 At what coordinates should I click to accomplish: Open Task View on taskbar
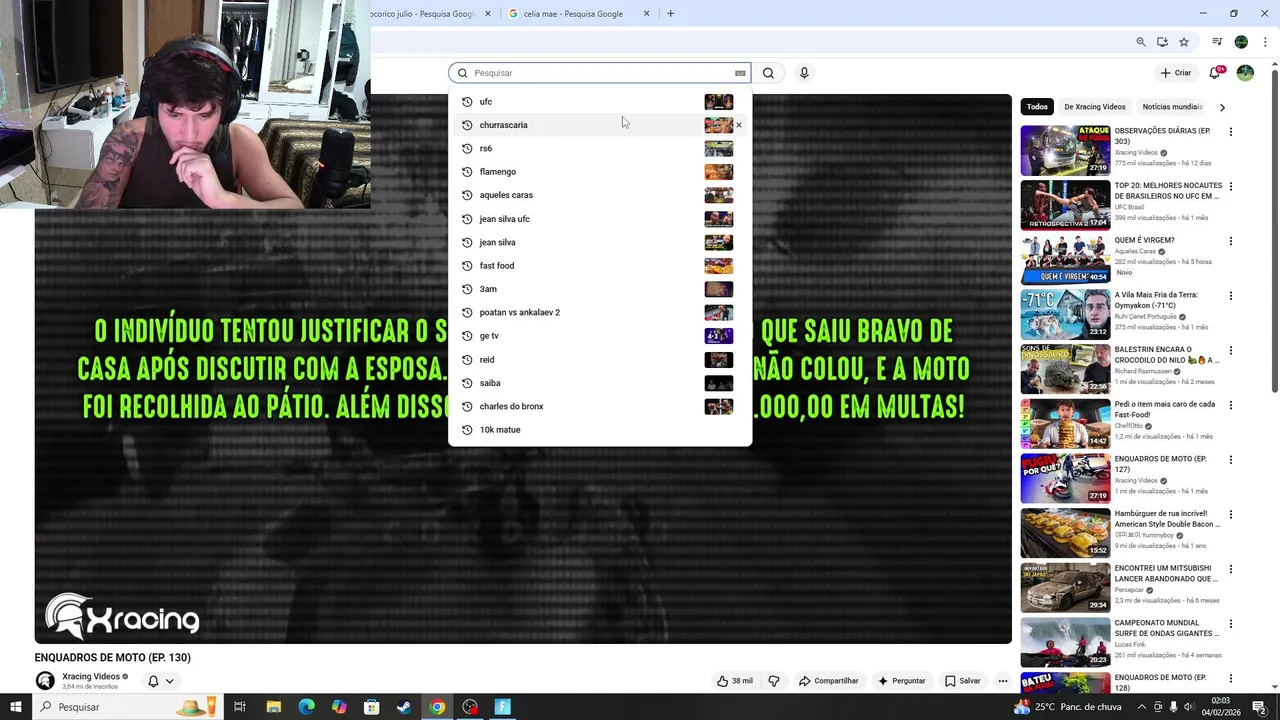[240, 707]
